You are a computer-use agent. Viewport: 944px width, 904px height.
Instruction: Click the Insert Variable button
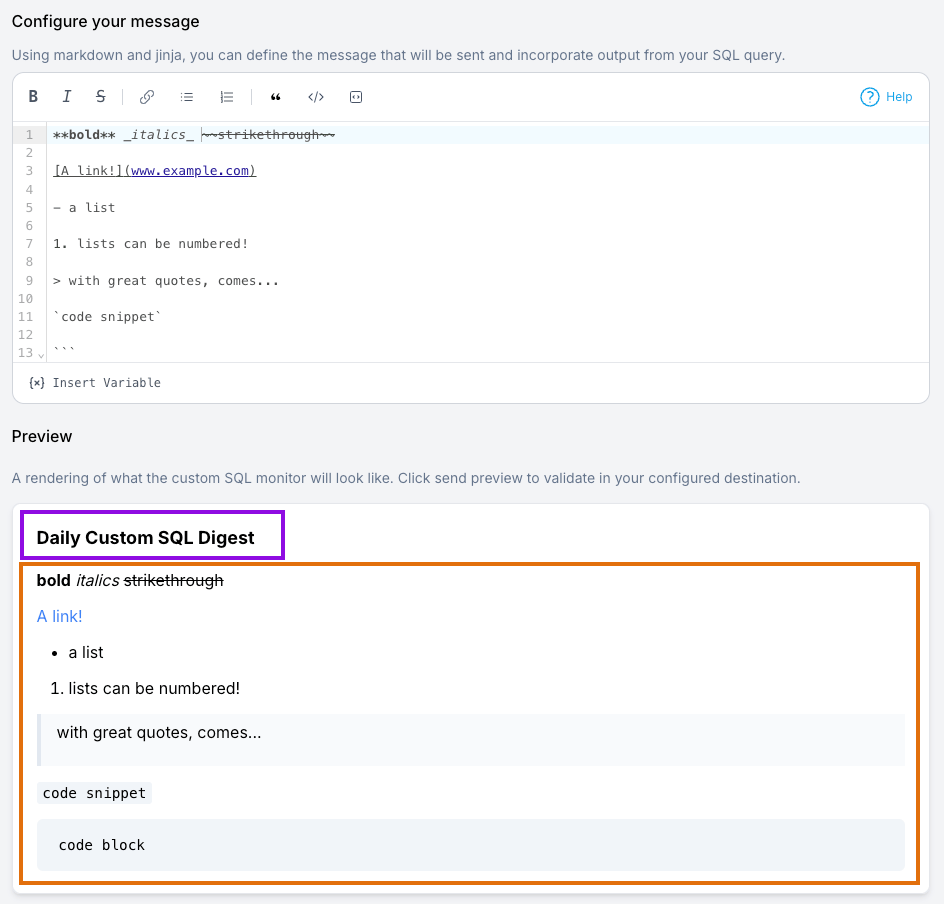[x=95, y=383]
